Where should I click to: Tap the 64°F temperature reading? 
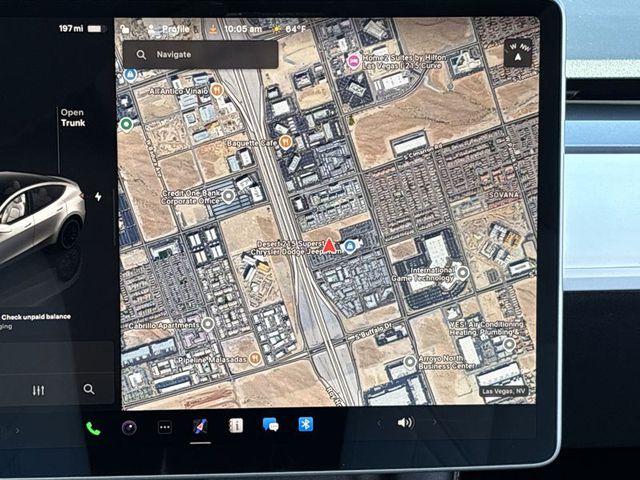tap(296, 29)
